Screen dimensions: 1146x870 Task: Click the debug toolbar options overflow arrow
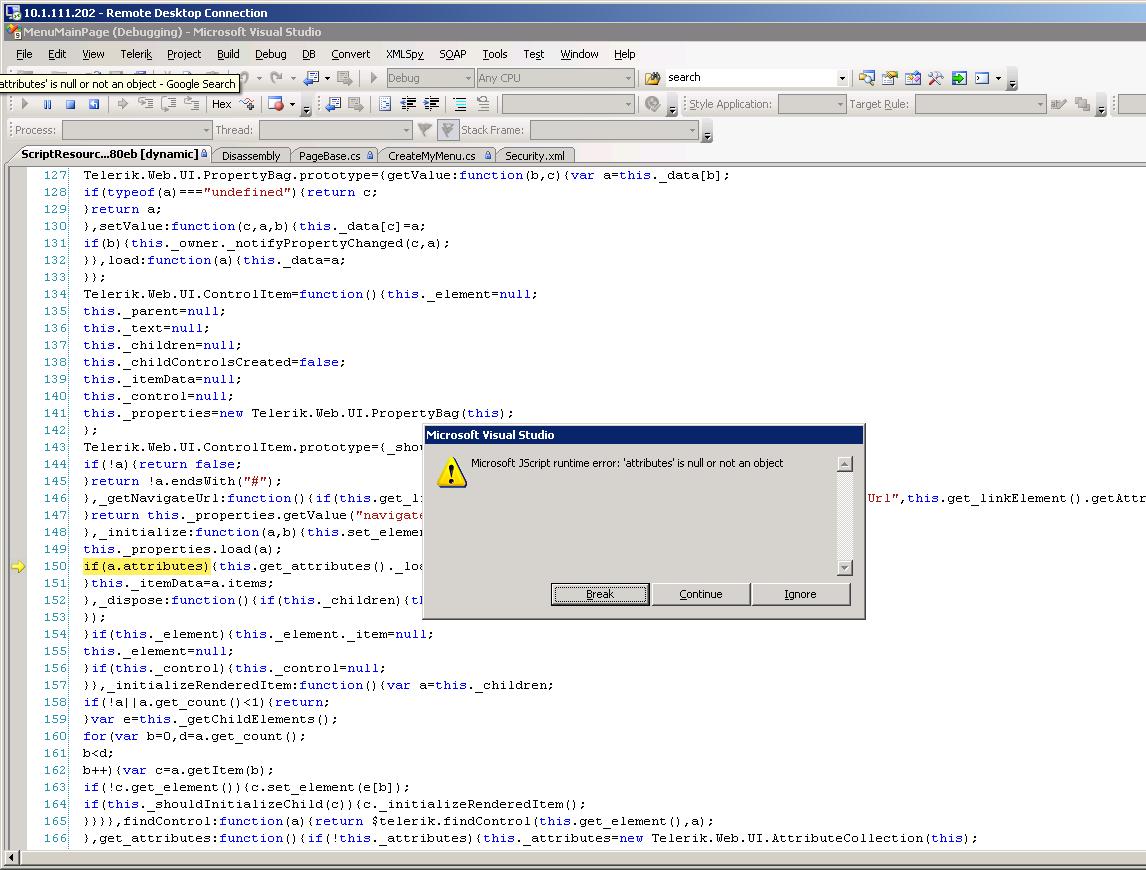(x=306, y=108)
